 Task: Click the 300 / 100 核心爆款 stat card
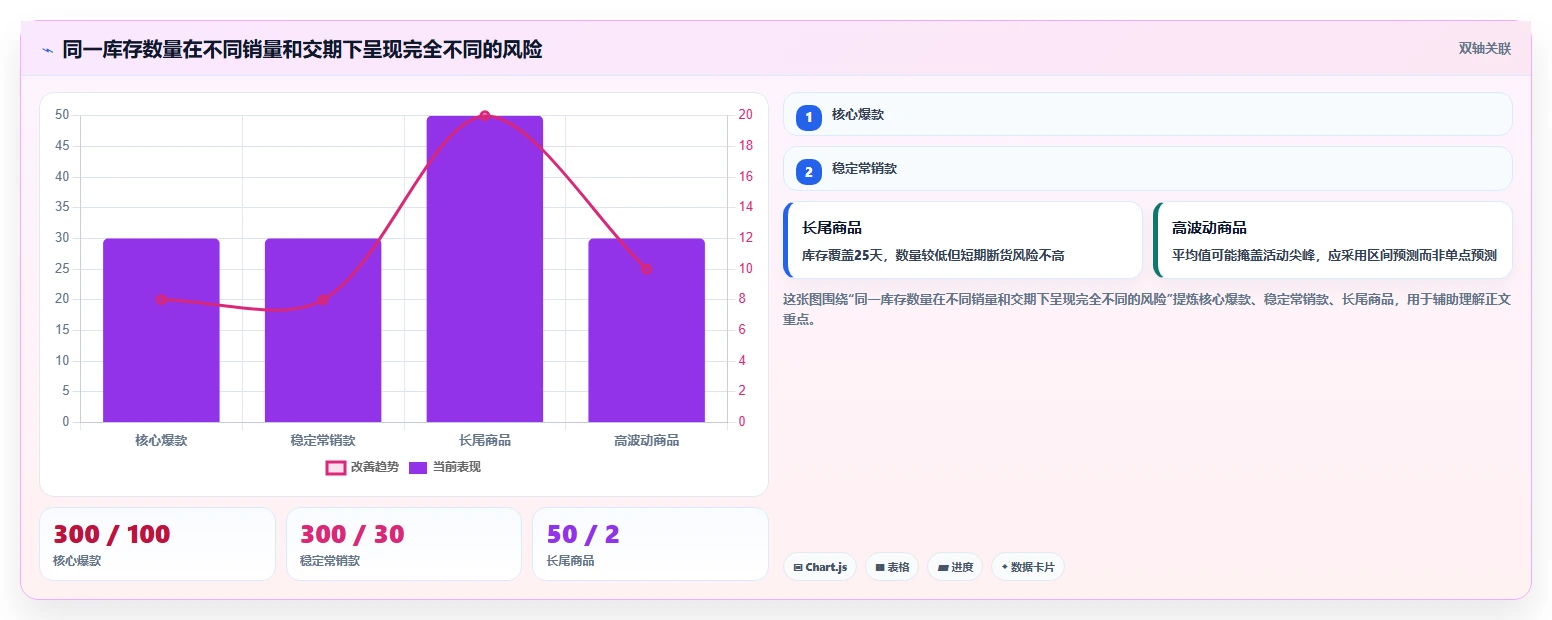[x=157, y=544]
